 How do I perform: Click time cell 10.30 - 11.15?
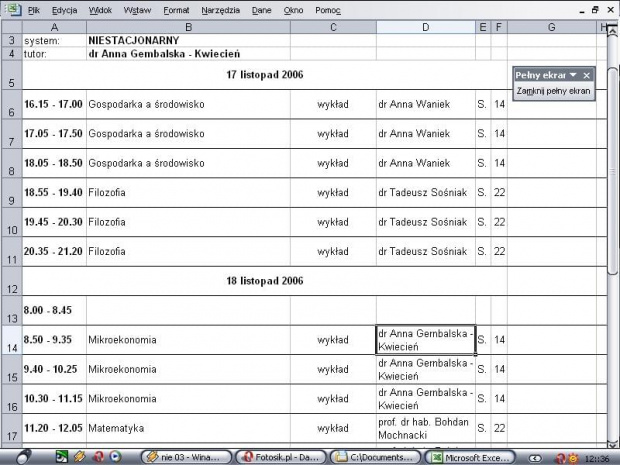tap(54, 399)
